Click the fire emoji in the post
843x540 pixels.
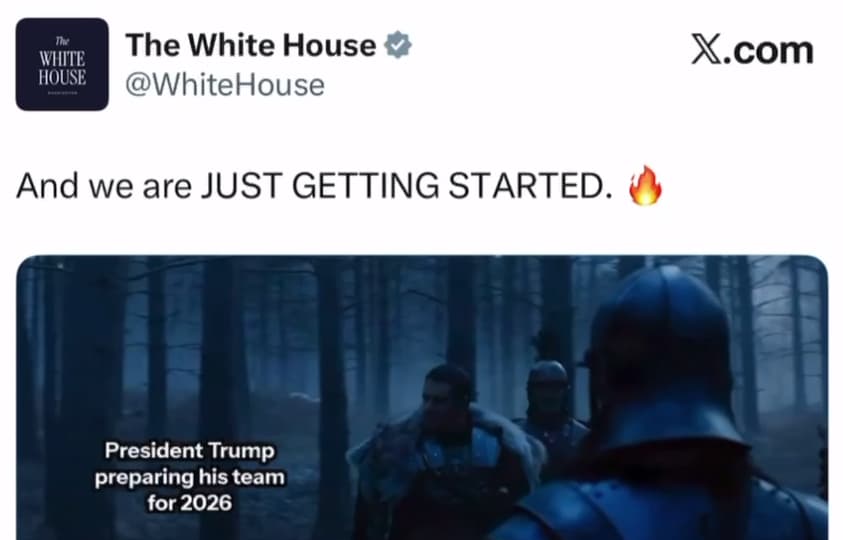click(x=645, y=185)
